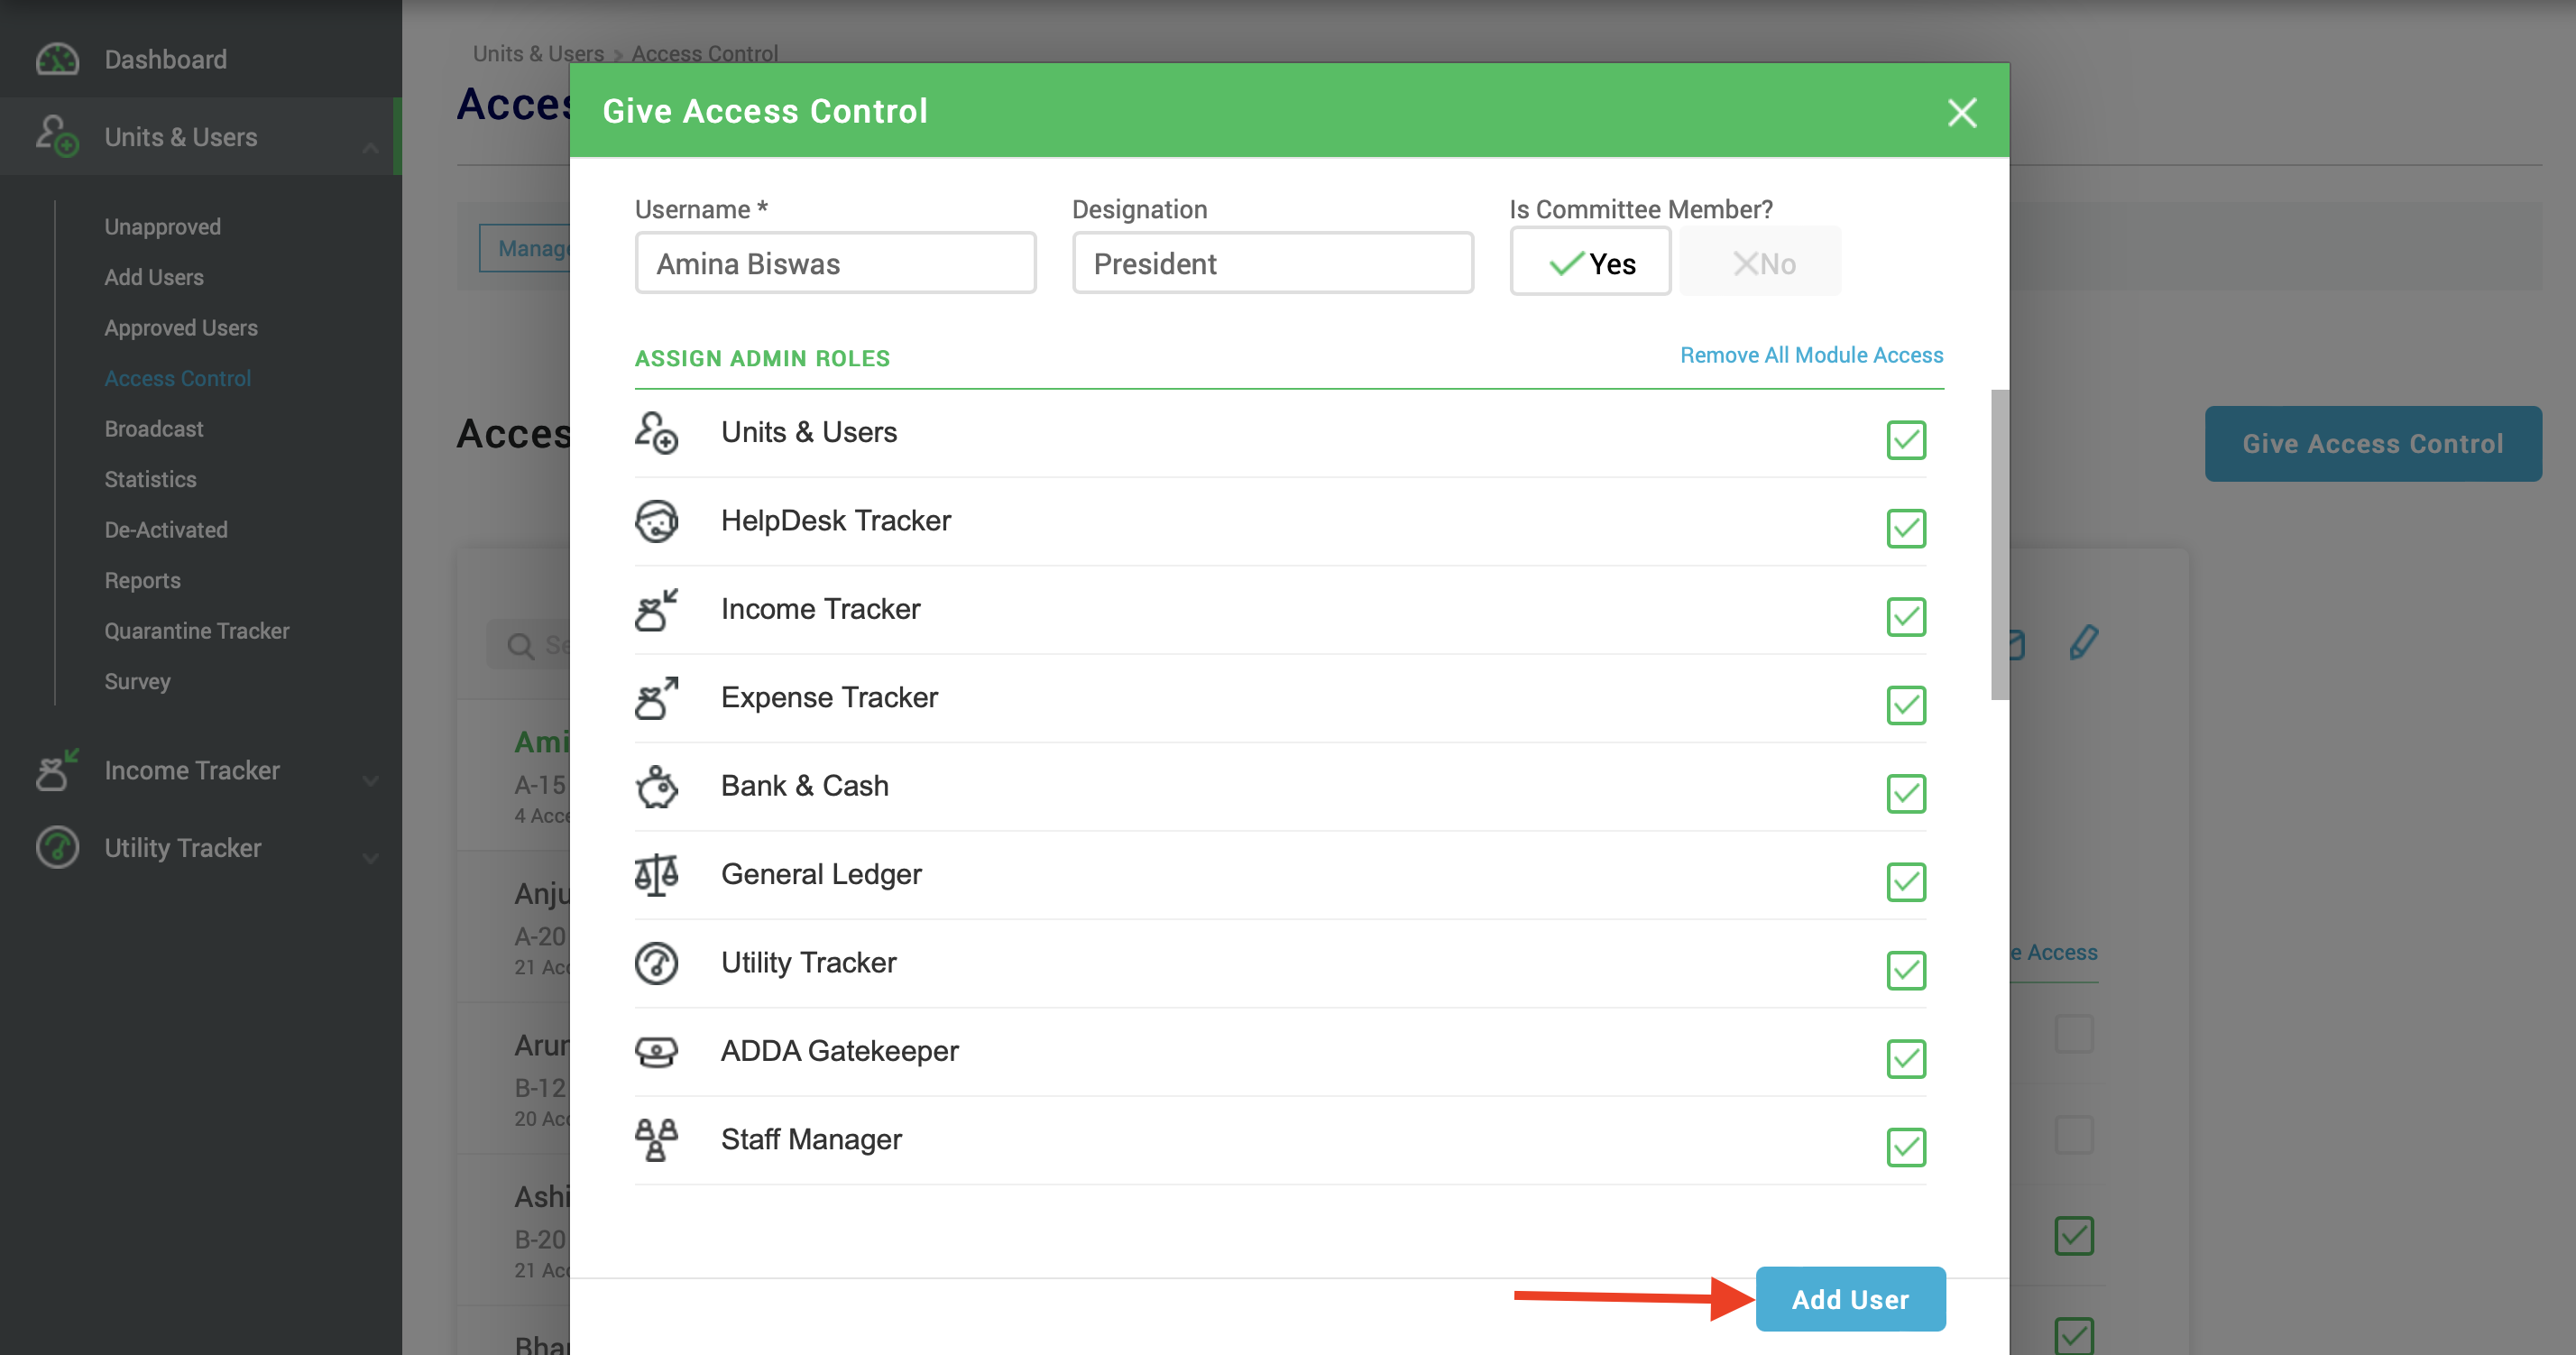Image resolution: width=2576 pixels, height=1355 pixels.
Task: Click the Staff Manager role icon
Action: click(x=657, y=1140)
